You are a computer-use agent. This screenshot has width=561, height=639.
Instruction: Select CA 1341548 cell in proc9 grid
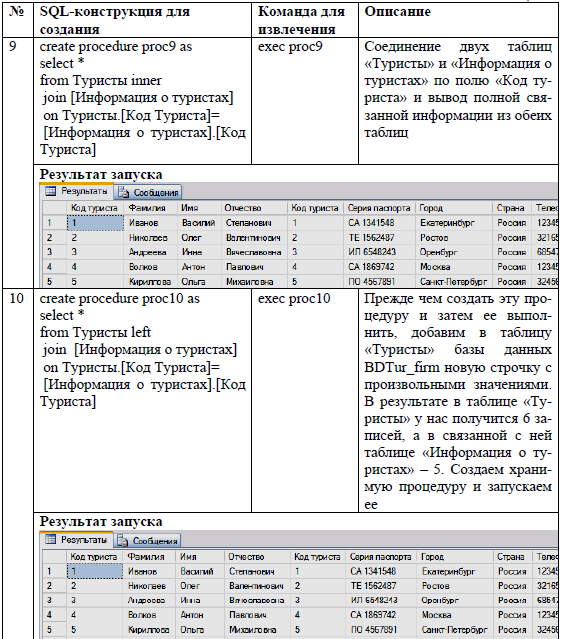[379, 223]
